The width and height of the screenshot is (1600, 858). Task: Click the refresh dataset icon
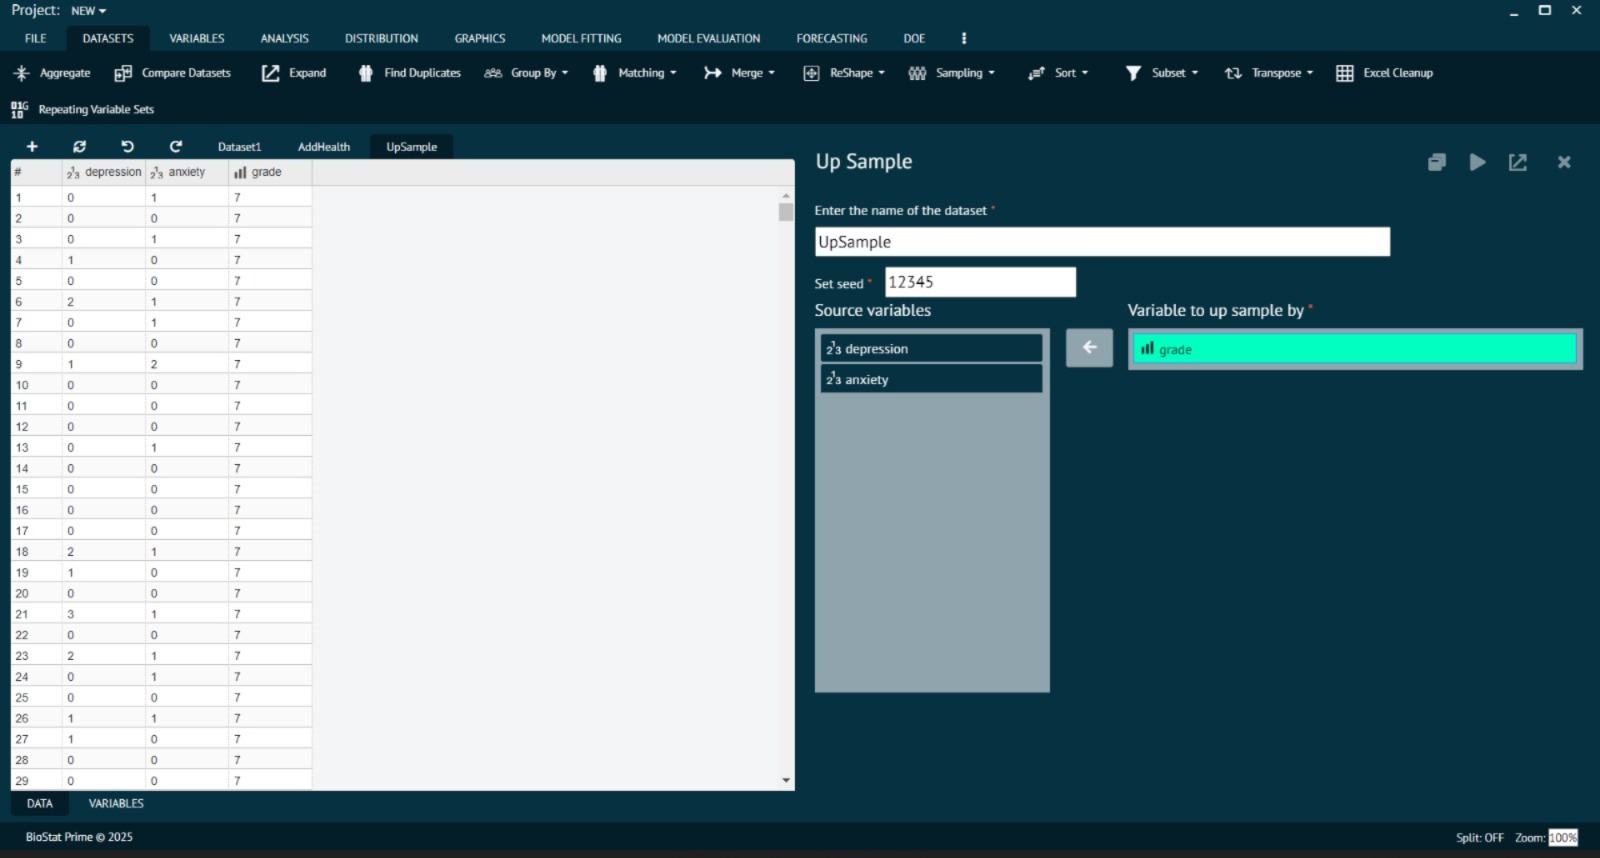coord(80,147)
